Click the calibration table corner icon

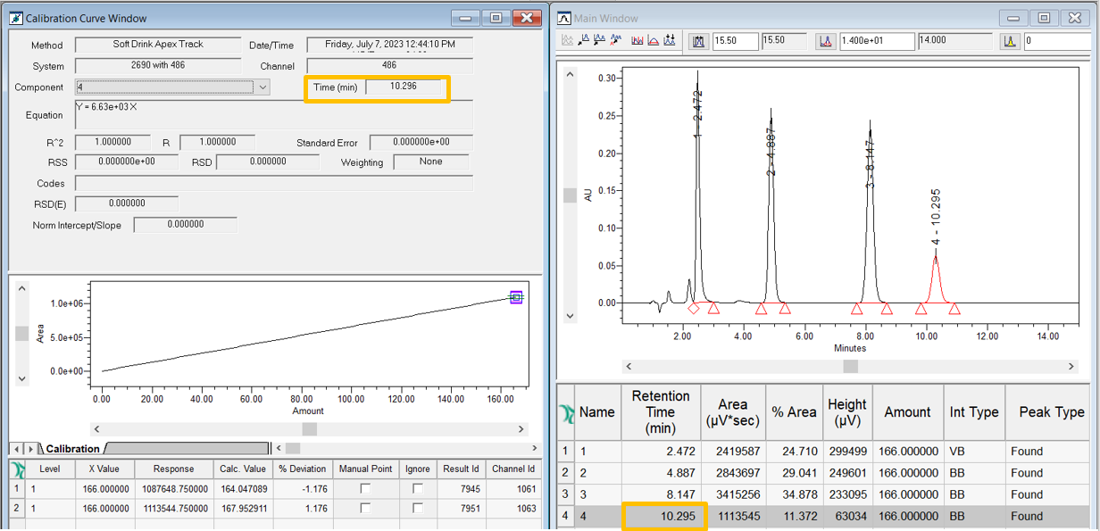coord(17,469)
